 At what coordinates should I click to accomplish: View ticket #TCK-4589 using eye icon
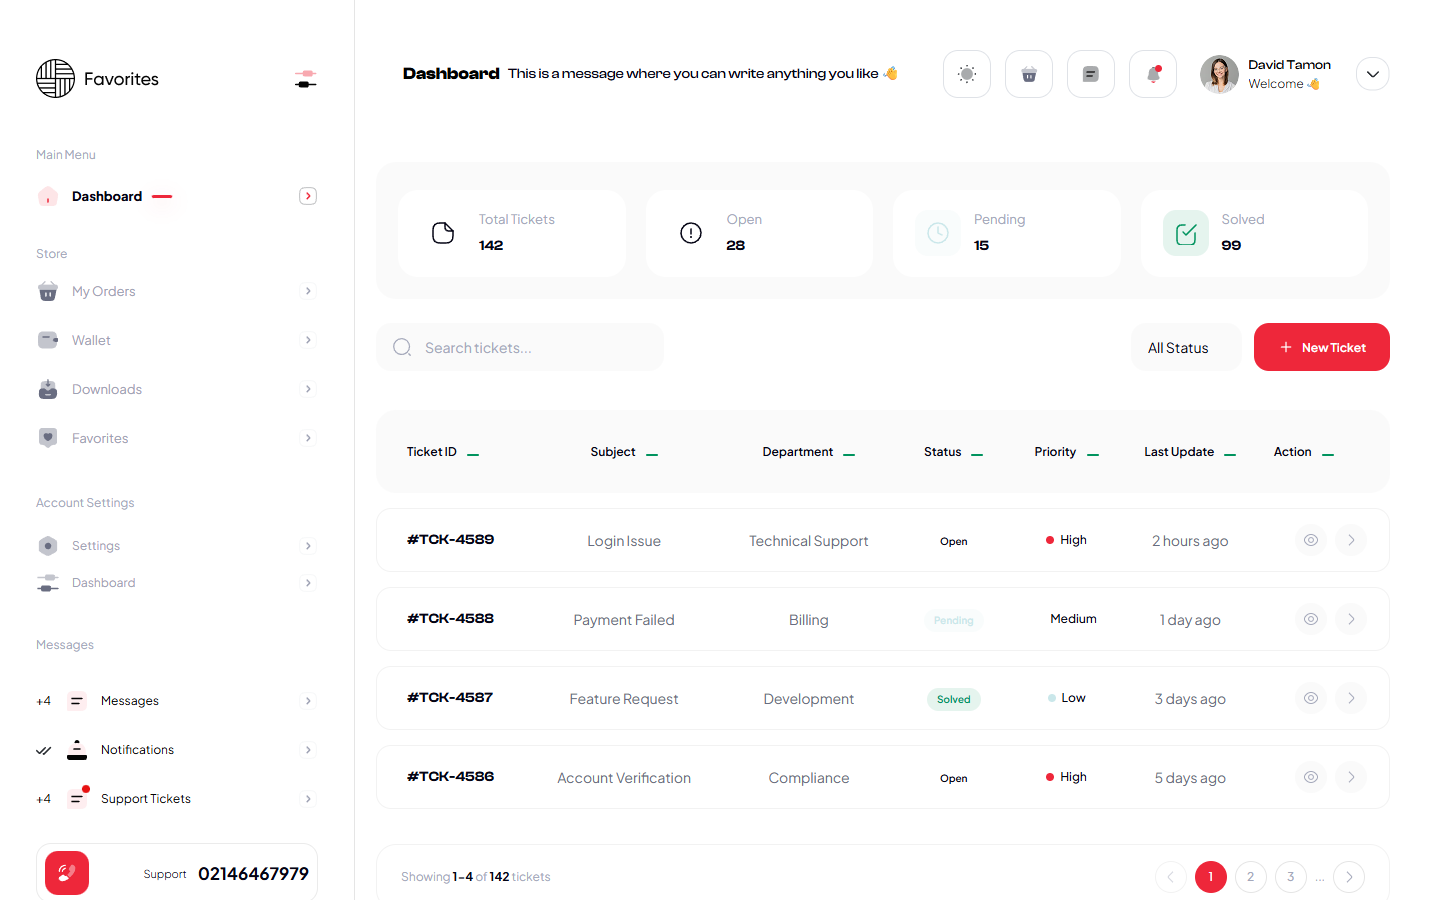[x=1310, y=540]
